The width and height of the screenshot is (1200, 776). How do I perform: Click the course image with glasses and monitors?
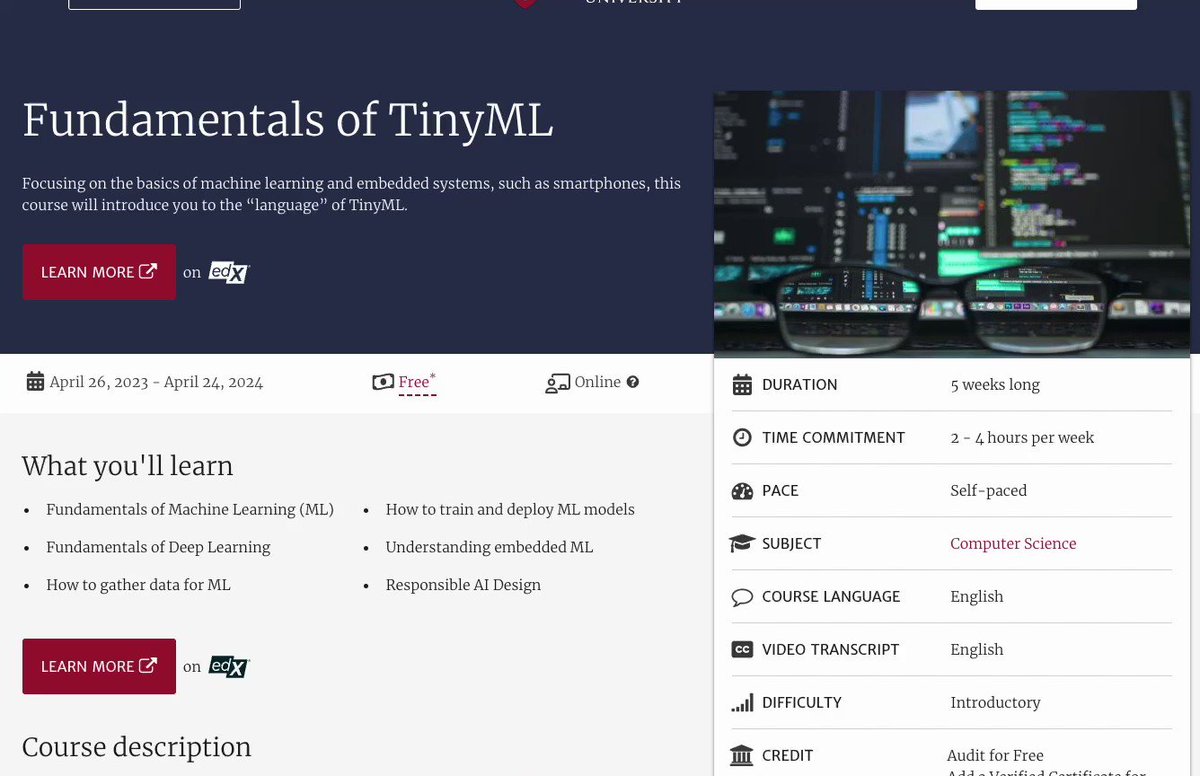(951, 223)
